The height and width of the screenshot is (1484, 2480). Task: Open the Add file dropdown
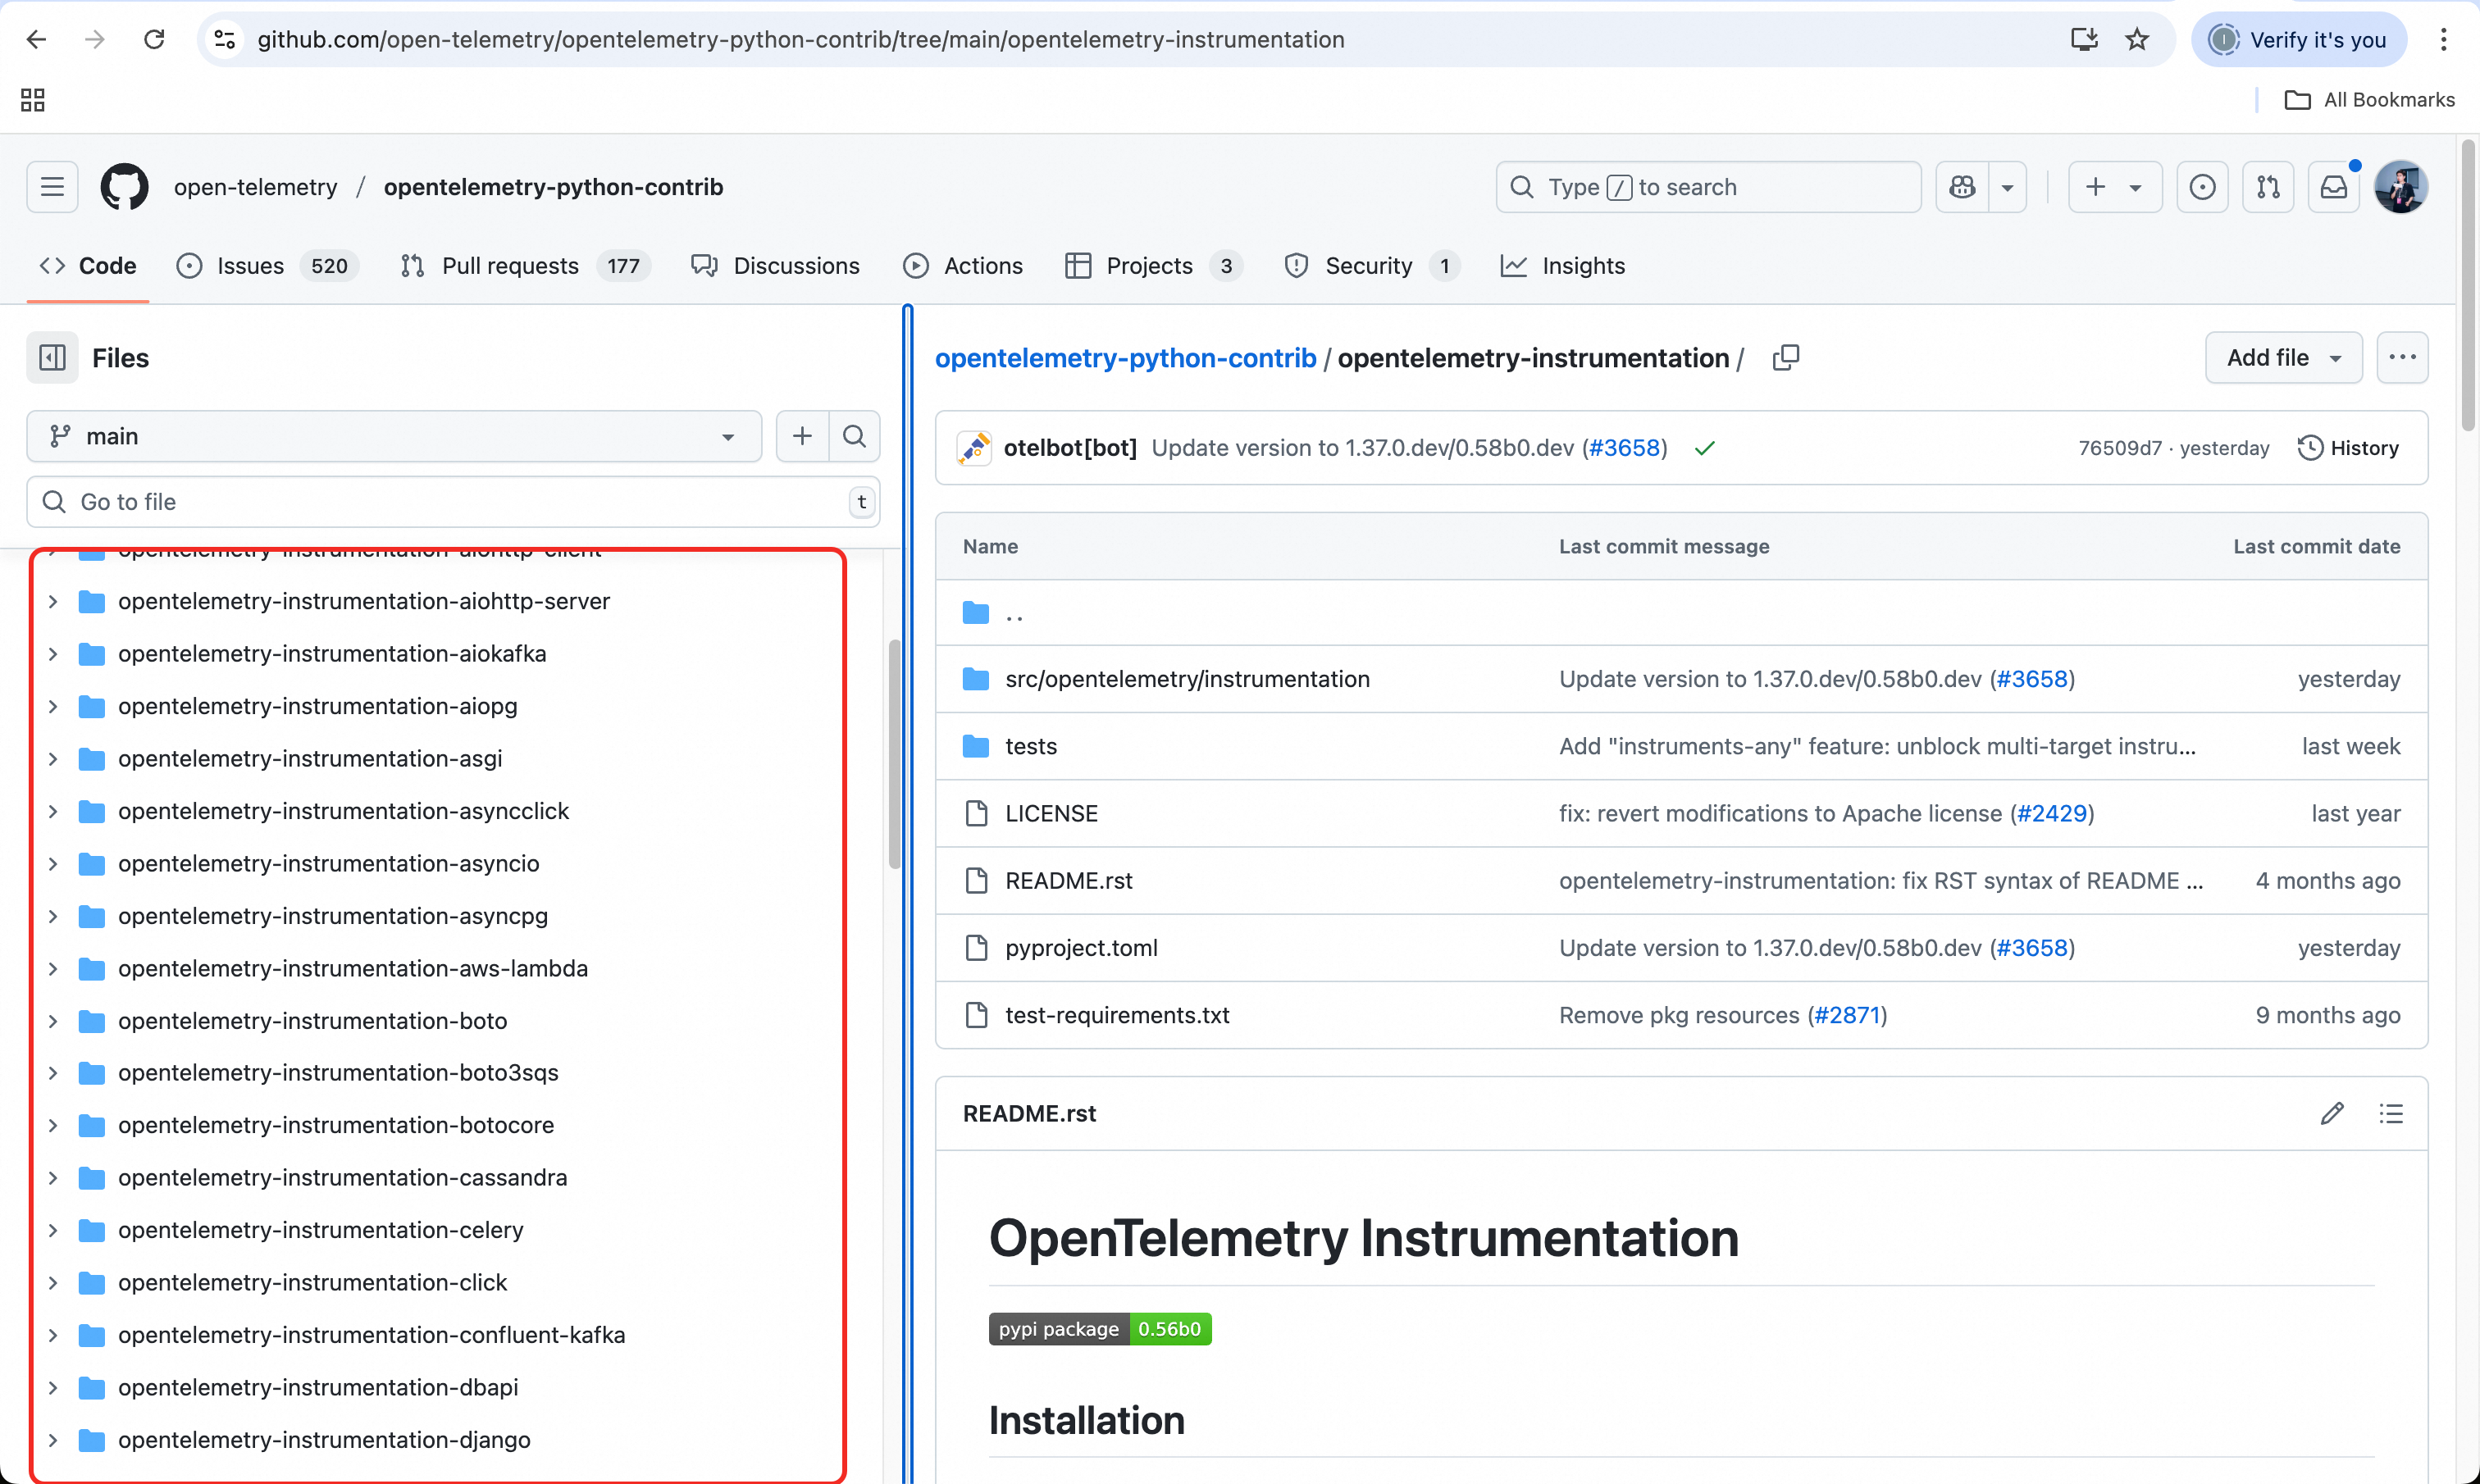2283,358
